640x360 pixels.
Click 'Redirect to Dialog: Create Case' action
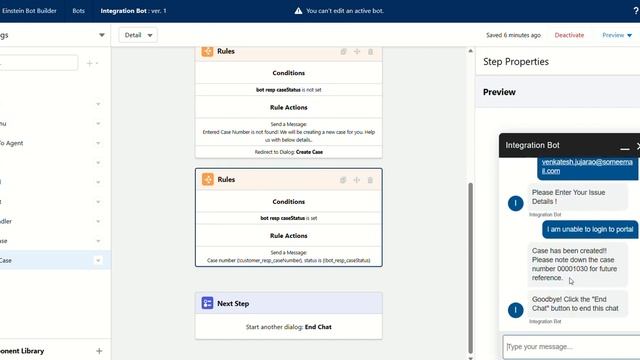[x=289, y=152]
